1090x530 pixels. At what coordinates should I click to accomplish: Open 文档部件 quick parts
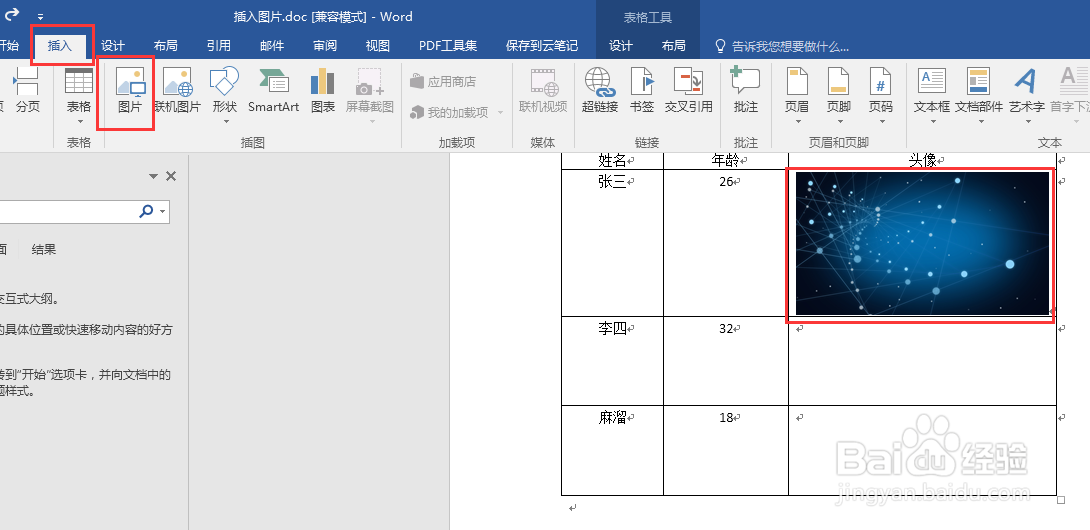[979, 95]
